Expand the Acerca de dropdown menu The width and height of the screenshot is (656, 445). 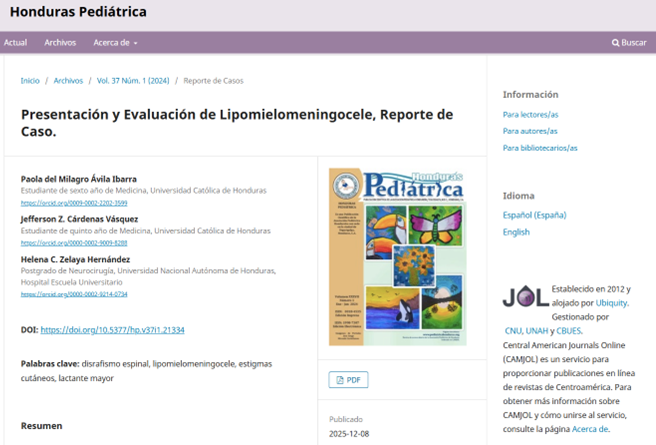[115, 43]
